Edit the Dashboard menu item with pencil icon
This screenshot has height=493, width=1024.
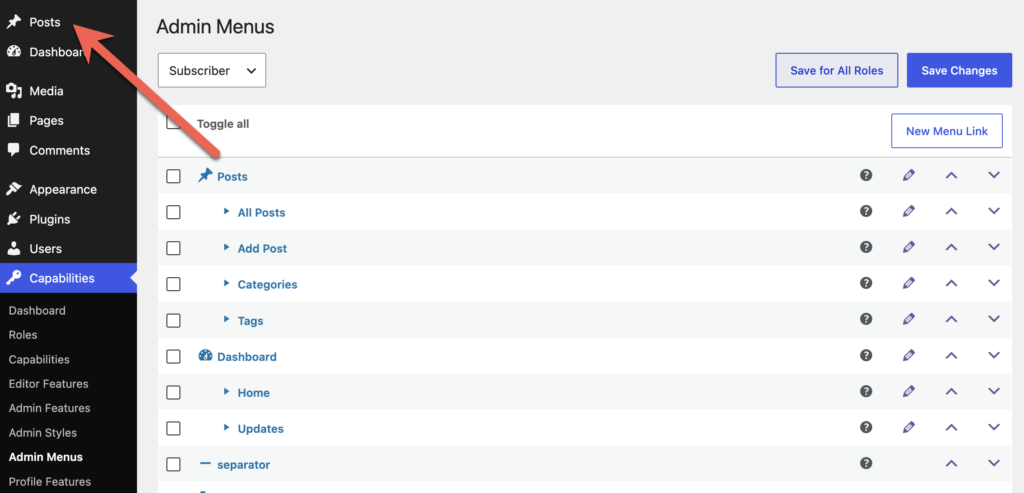pyautogui.click(x=909, y=355)
